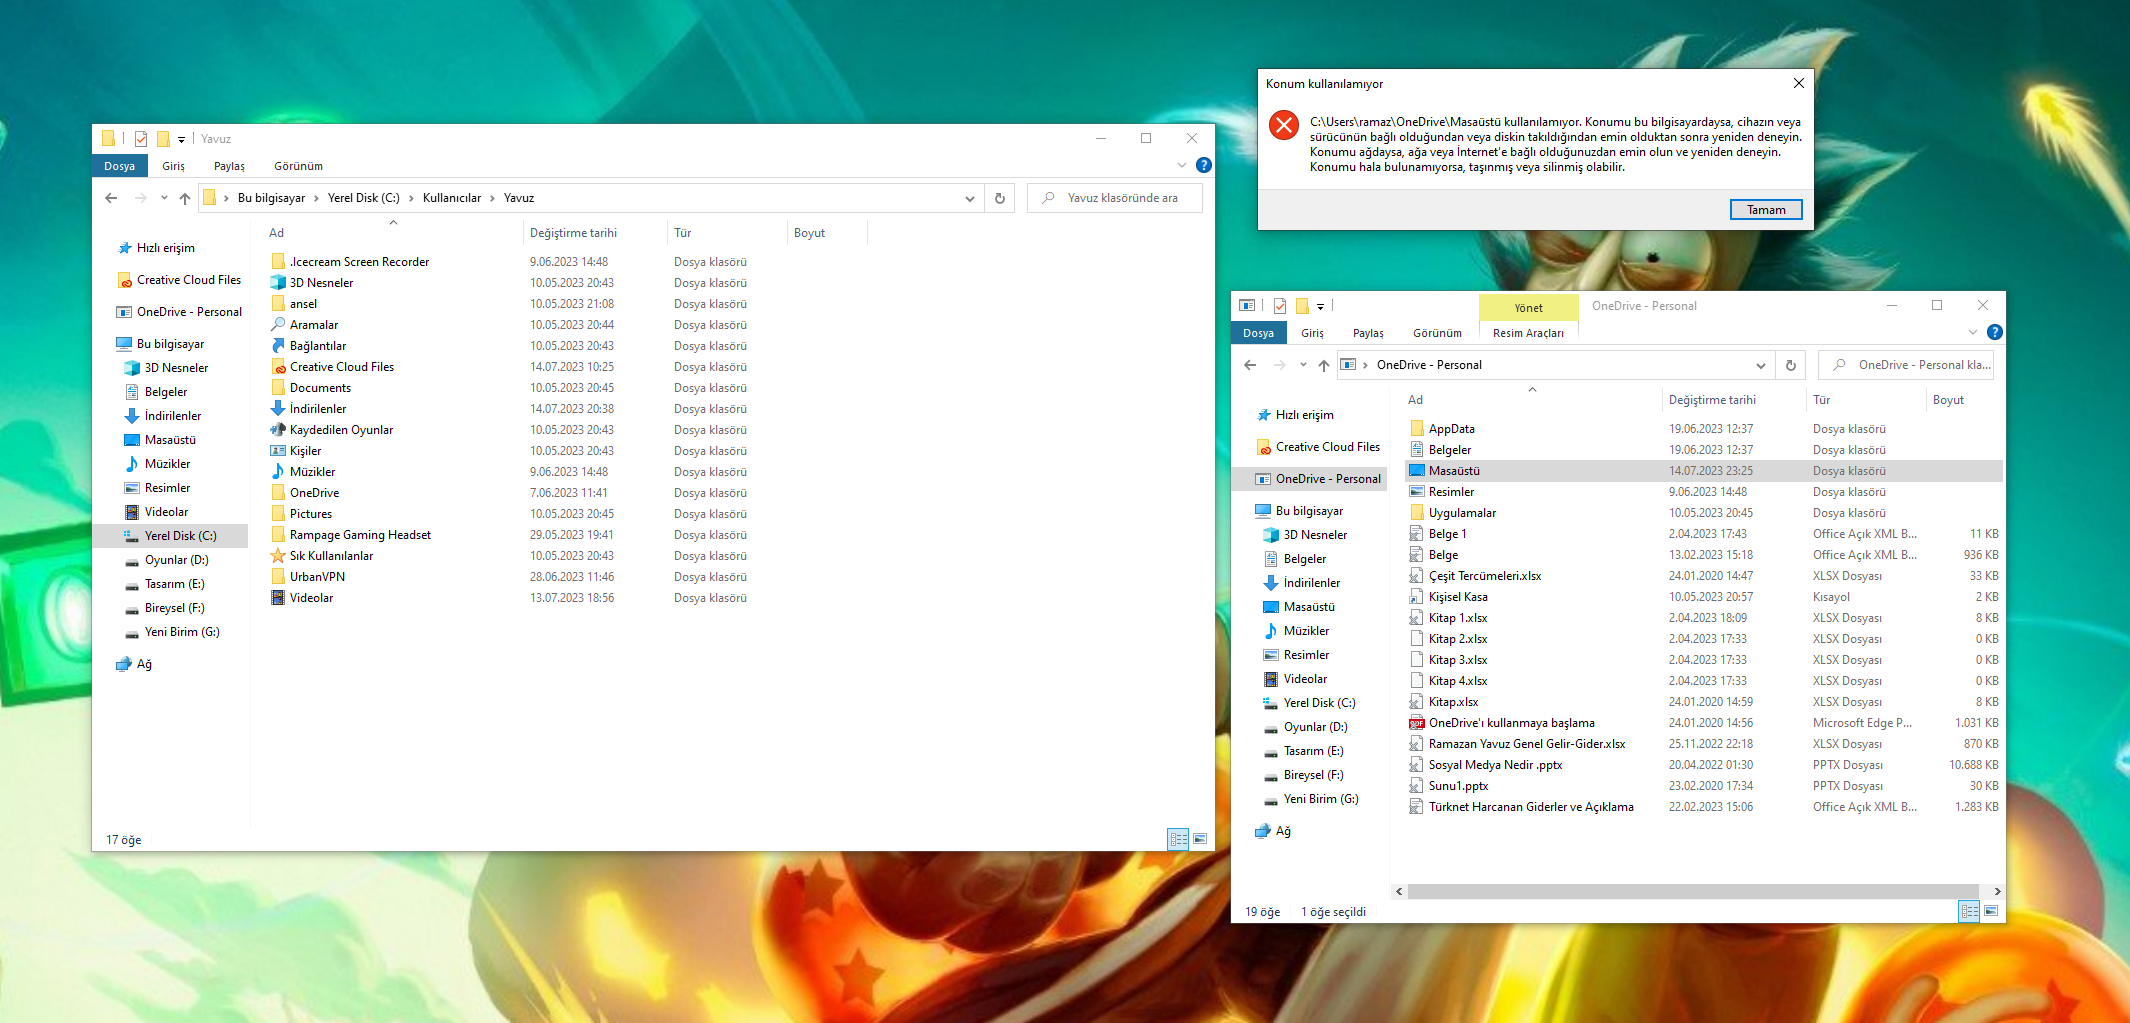Open Paylaş tab in Yavuz window
Viewport: 2130px width, 1023px height.
click(x=229, y=166)
